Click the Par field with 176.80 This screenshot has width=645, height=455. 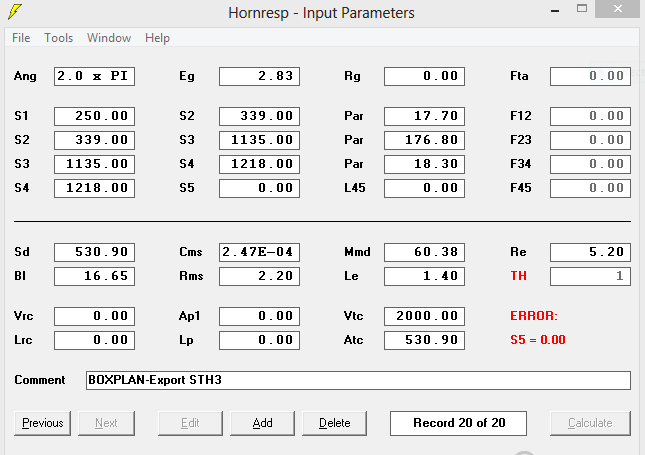[425, 140]
